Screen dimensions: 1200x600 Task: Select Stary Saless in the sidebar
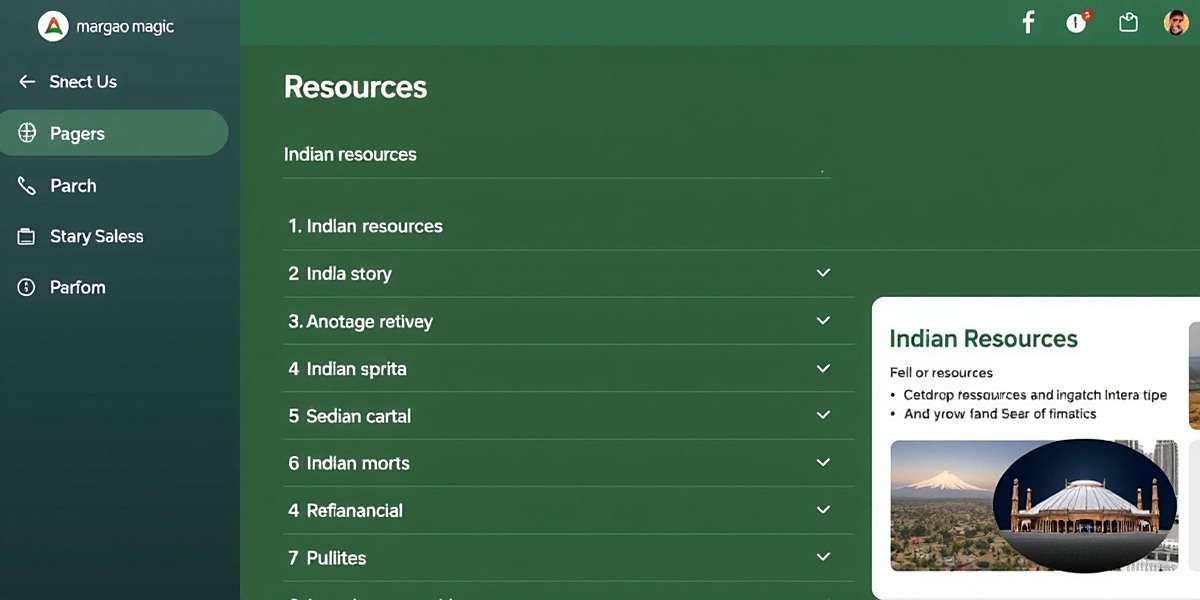tap(97, 237)
